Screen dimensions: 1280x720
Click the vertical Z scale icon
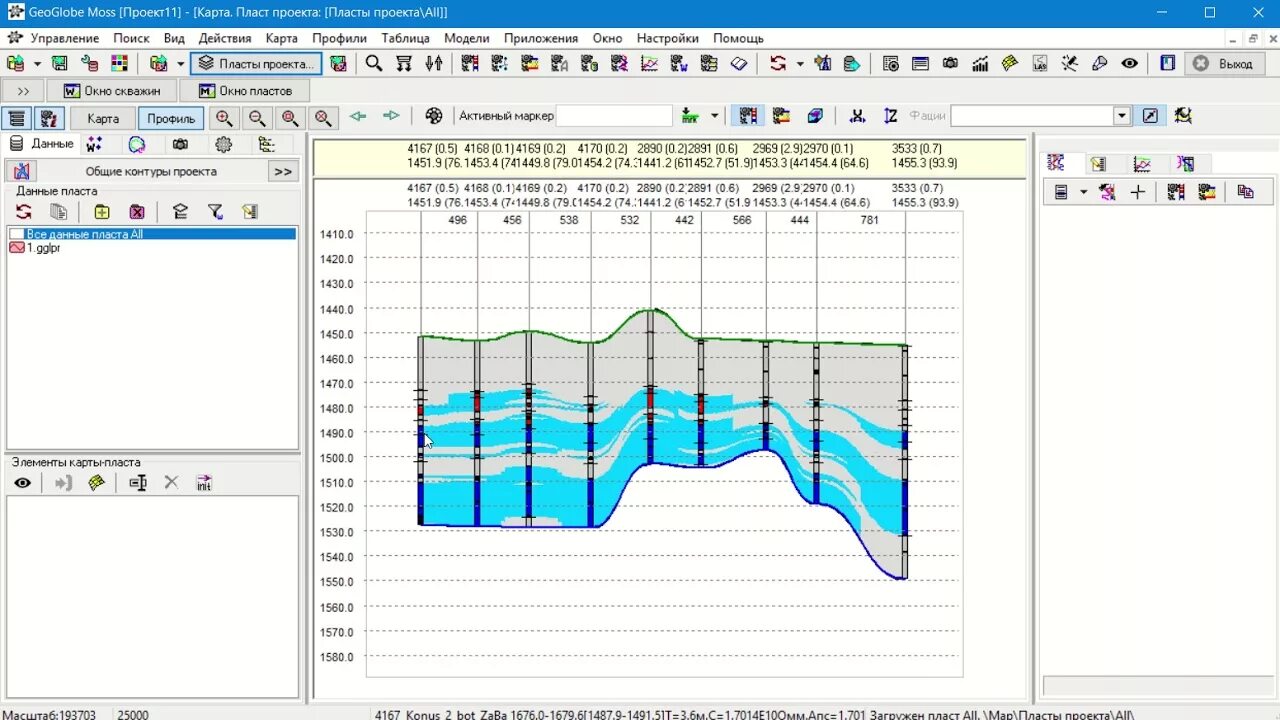pyautogui.click(x=891, y=116)
